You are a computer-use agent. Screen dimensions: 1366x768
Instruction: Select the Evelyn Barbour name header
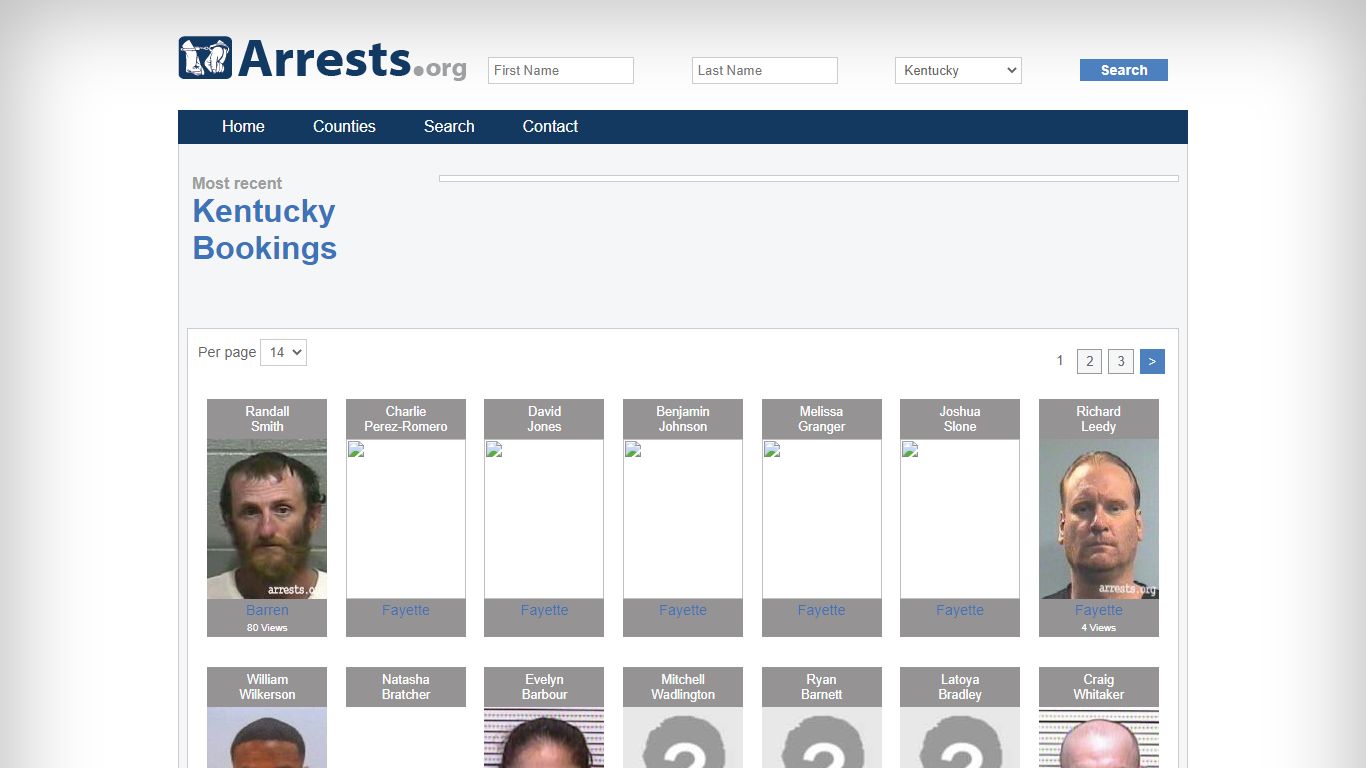tap(544, 687)
